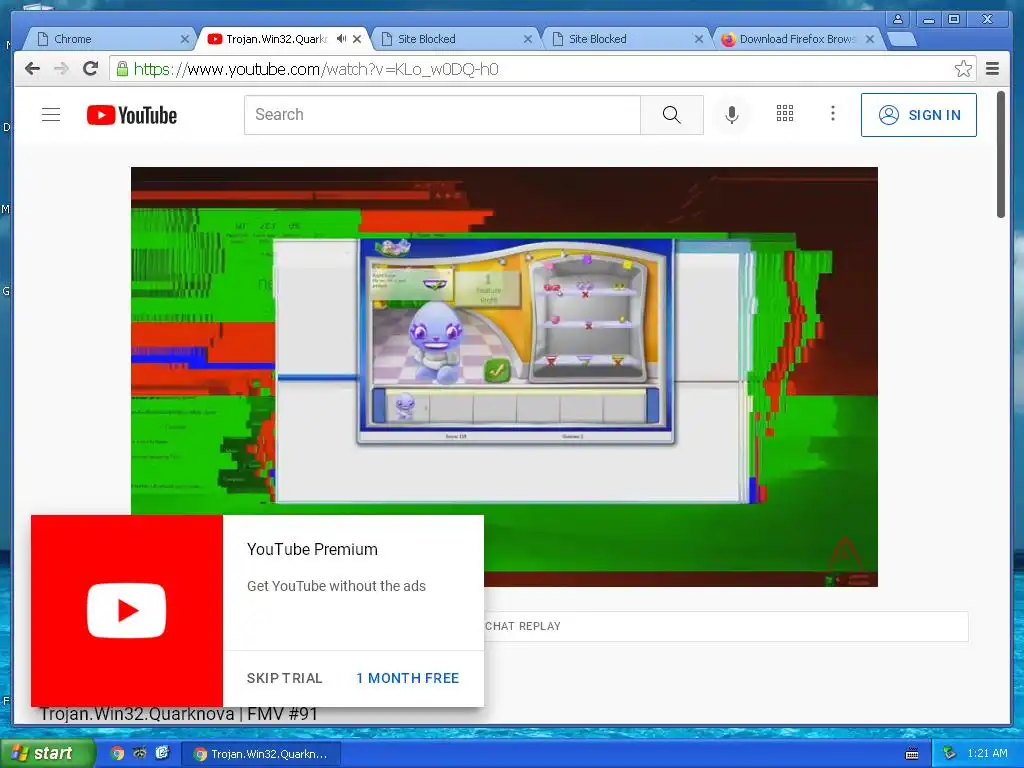Open the YouTube guide hamburger menu
The width and height of the screenshot is (1024, 768).
(51, 115)
